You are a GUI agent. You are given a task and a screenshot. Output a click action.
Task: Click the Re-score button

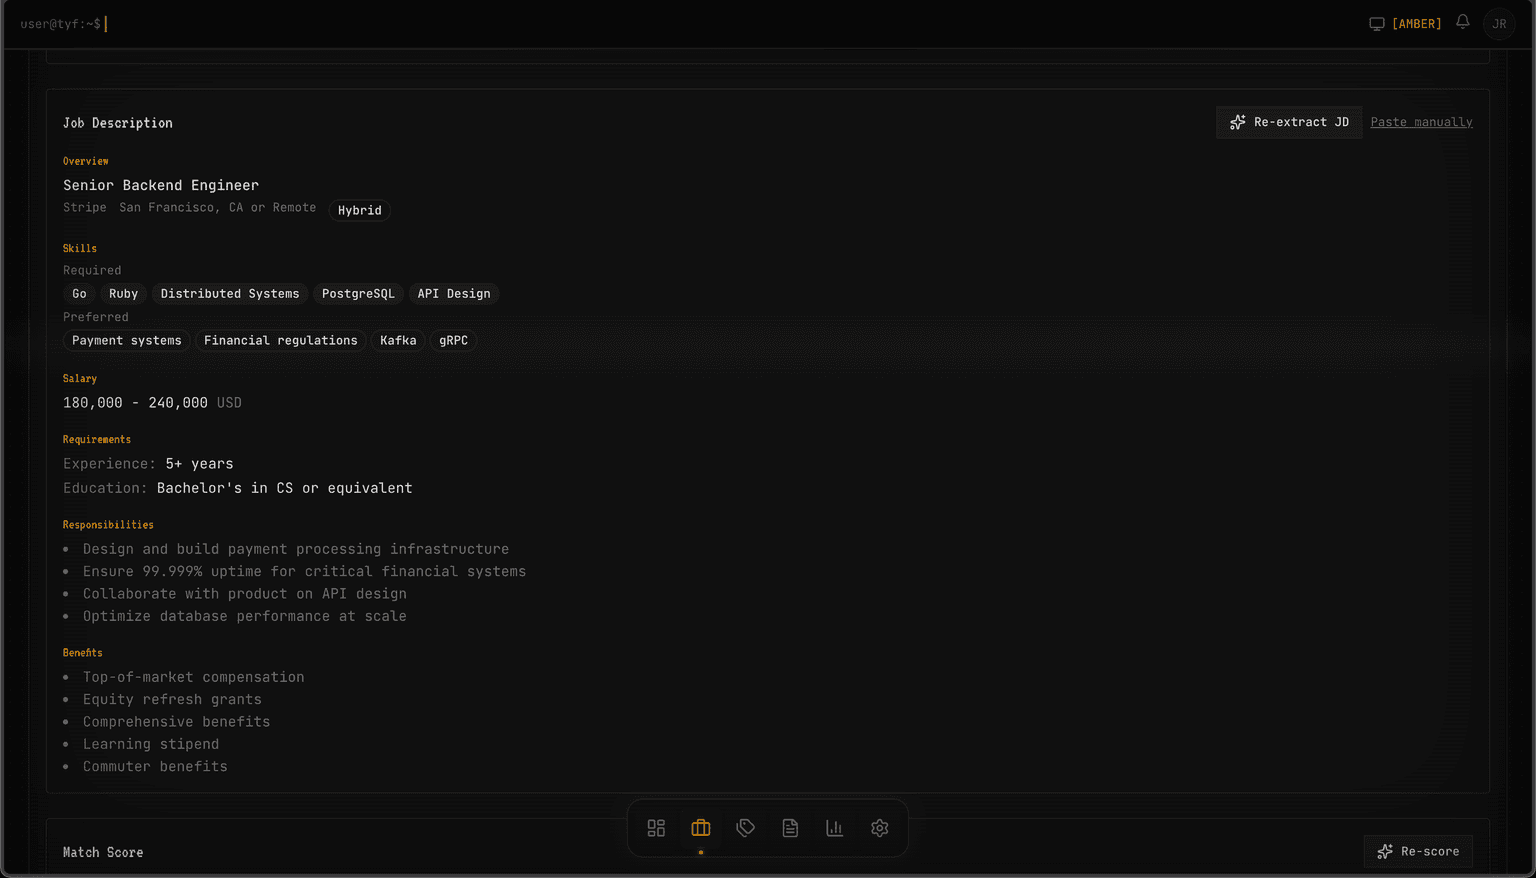click(x=1418, y=852)
